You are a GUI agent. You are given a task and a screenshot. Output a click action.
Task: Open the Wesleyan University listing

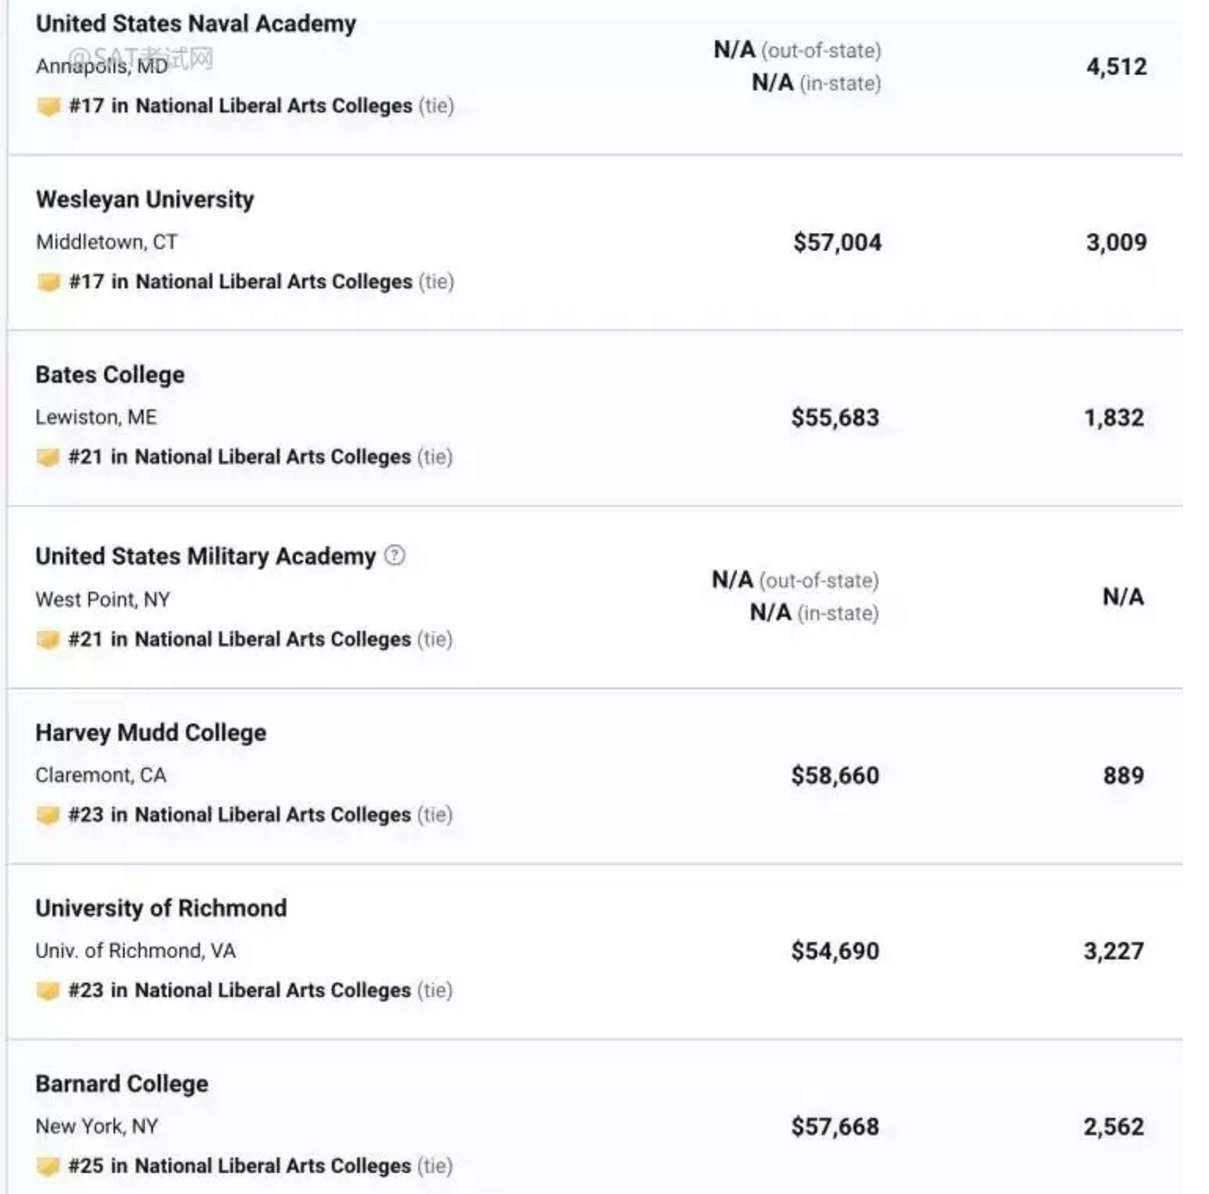[145, 200]
